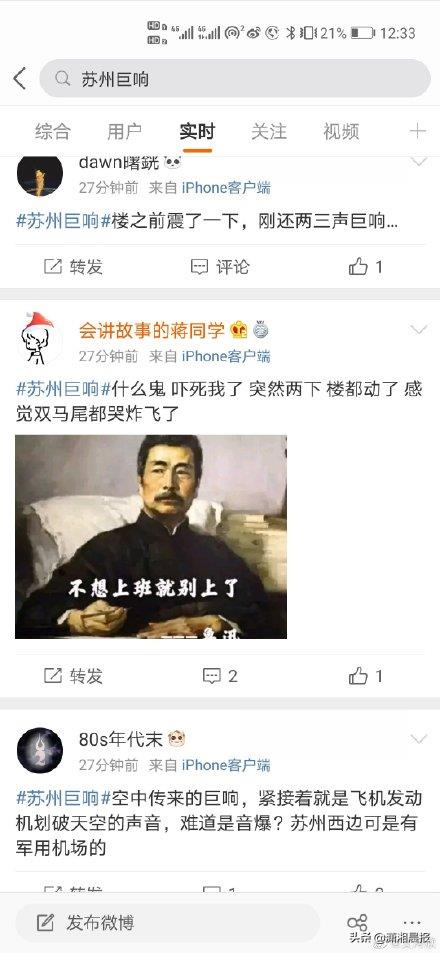Click the search field containing 苏州巨响
440x953 pixels.
235,79
